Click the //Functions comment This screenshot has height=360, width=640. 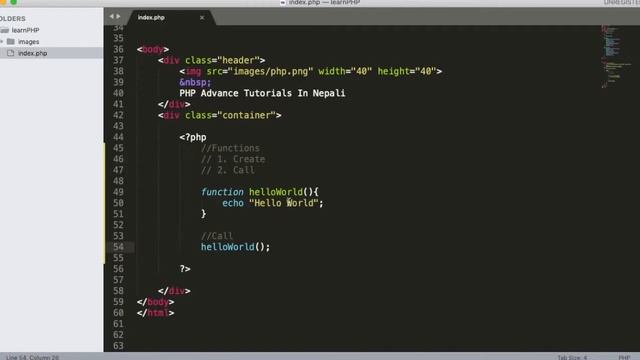tap(230, 148)
